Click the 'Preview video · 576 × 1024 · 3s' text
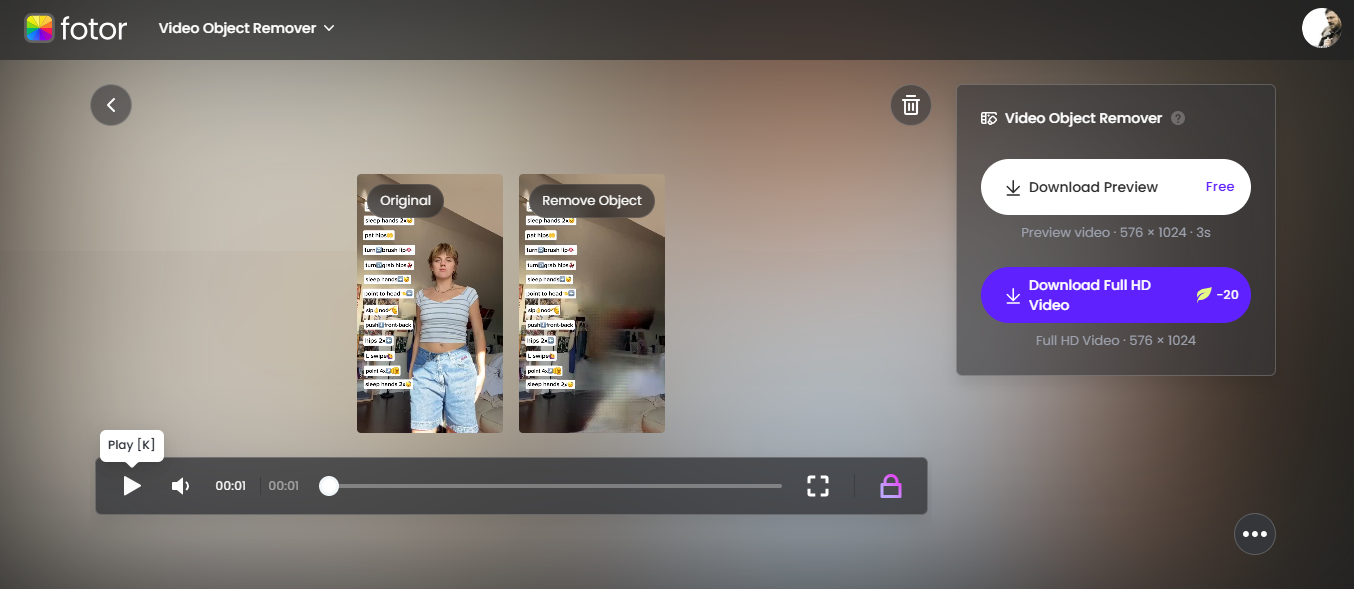 pyautogui.click(x=1116, y=232)
